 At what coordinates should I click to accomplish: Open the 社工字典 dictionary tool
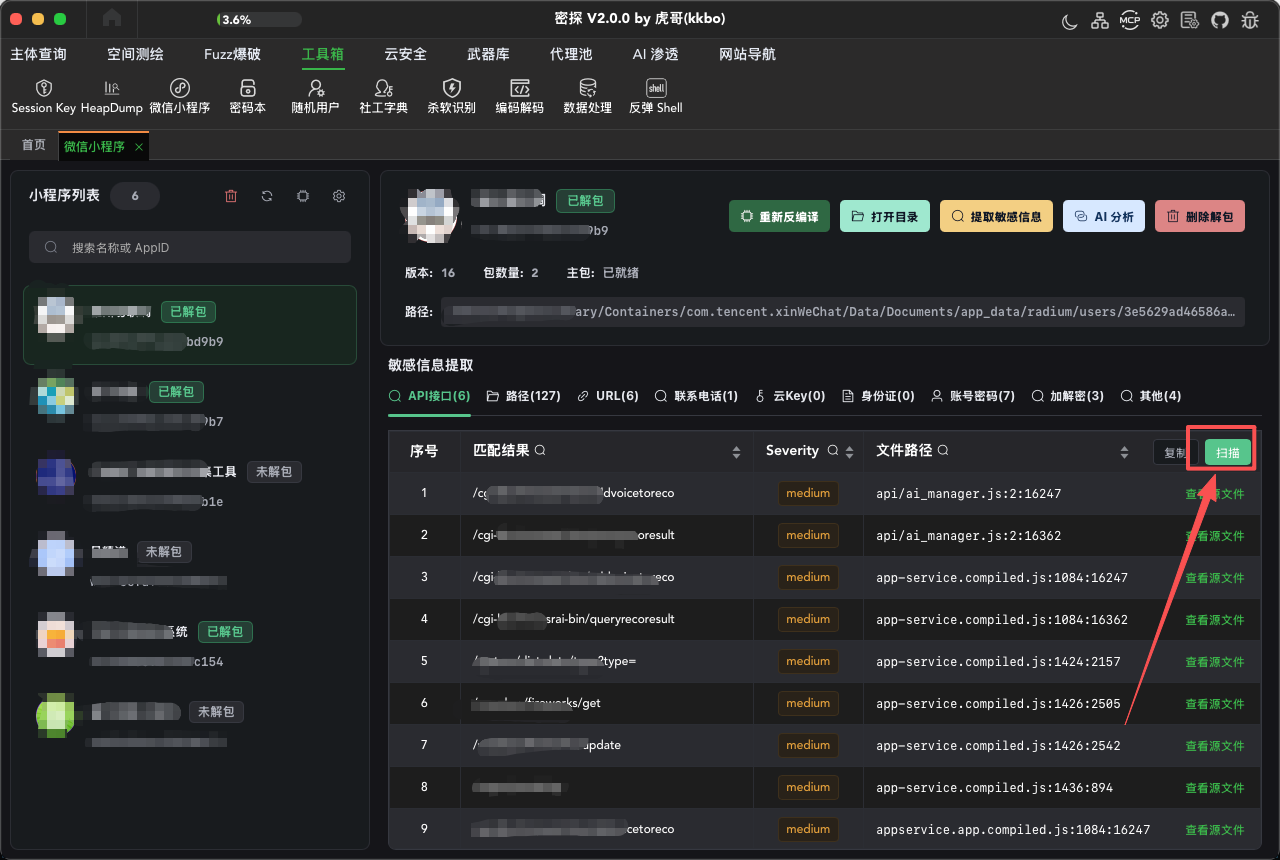pos(384,97)
